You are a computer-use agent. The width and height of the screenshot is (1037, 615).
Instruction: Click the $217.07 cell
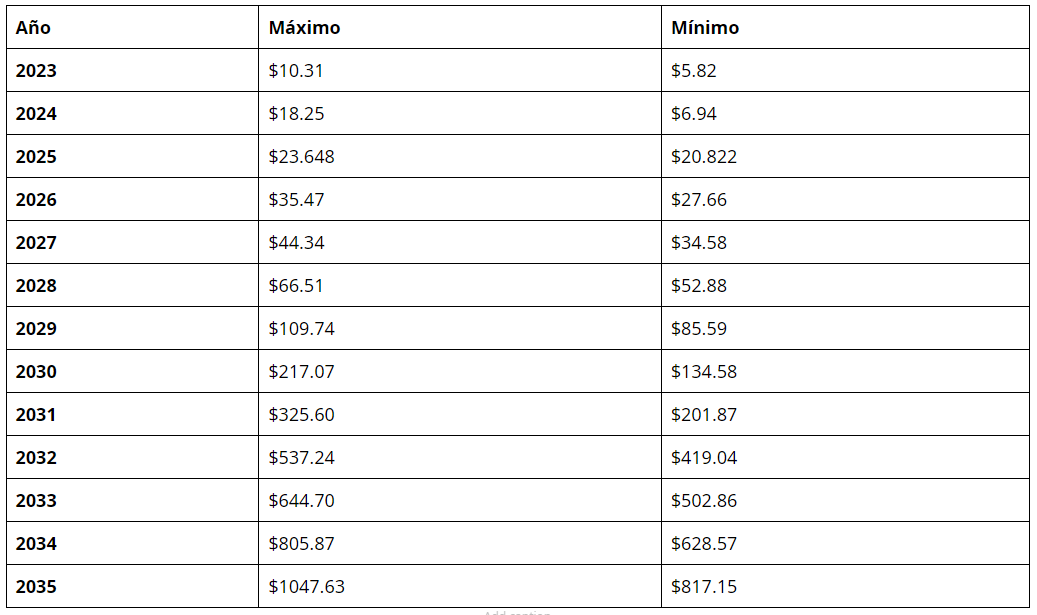[460, 371]
